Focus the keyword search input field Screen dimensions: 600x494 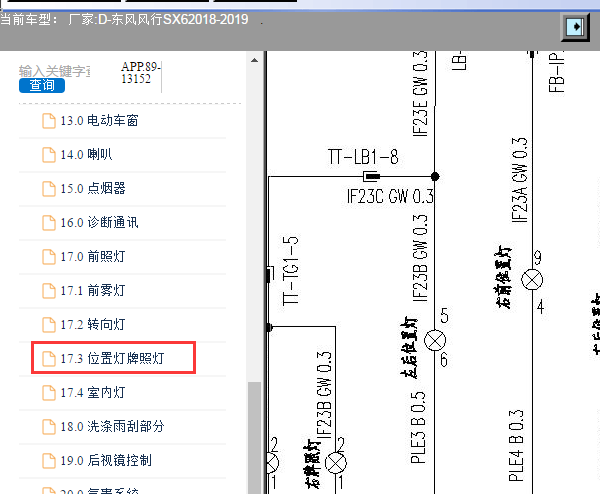[x=55, y=71]
